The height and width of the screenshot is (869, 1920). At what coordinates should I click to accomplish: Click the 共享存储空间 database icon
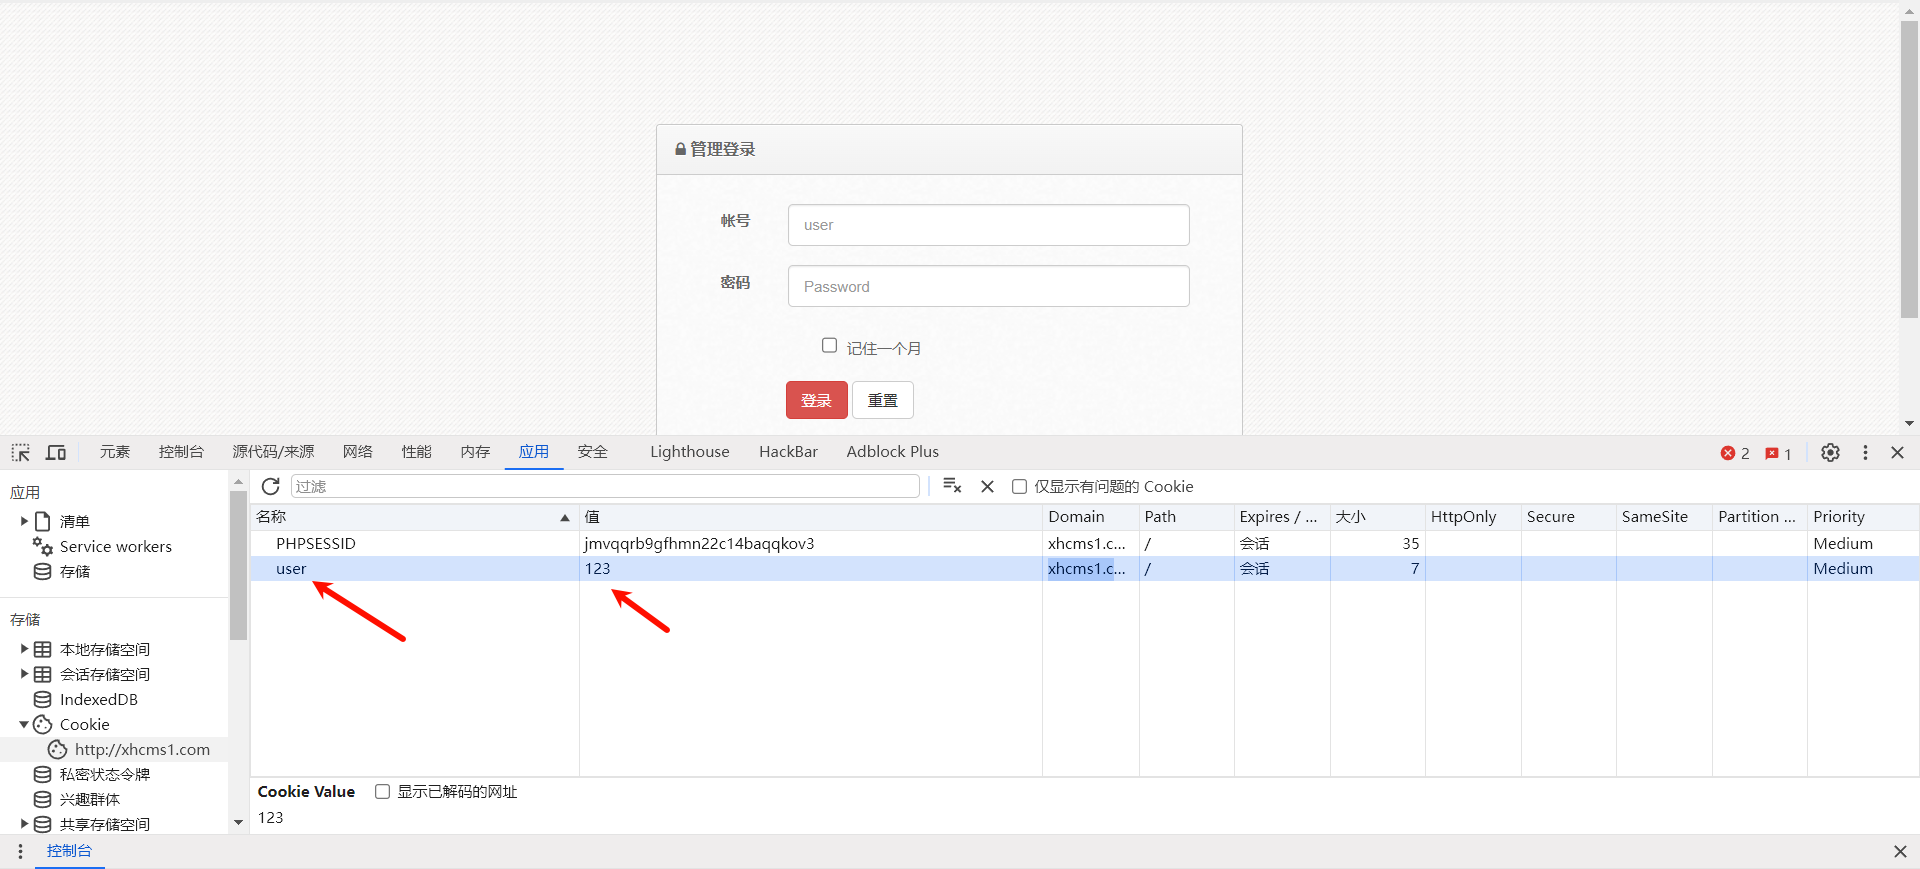42,824
